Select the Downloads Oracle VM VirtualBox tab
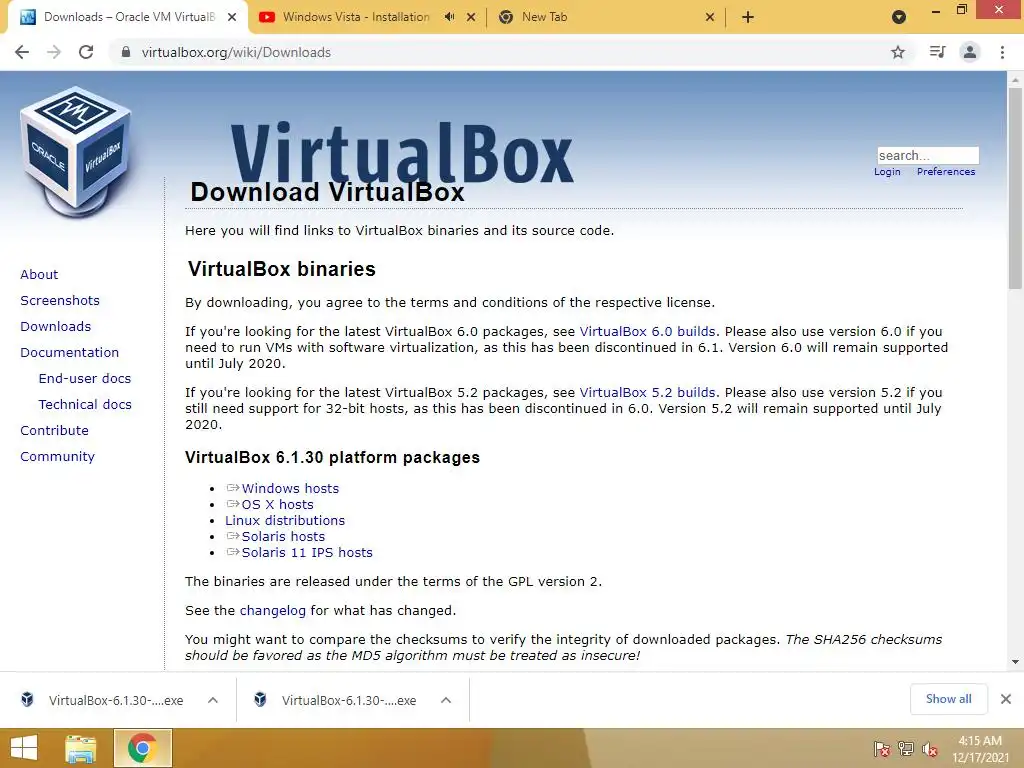This screenshot has height=768, width=1024. (129, 17)
